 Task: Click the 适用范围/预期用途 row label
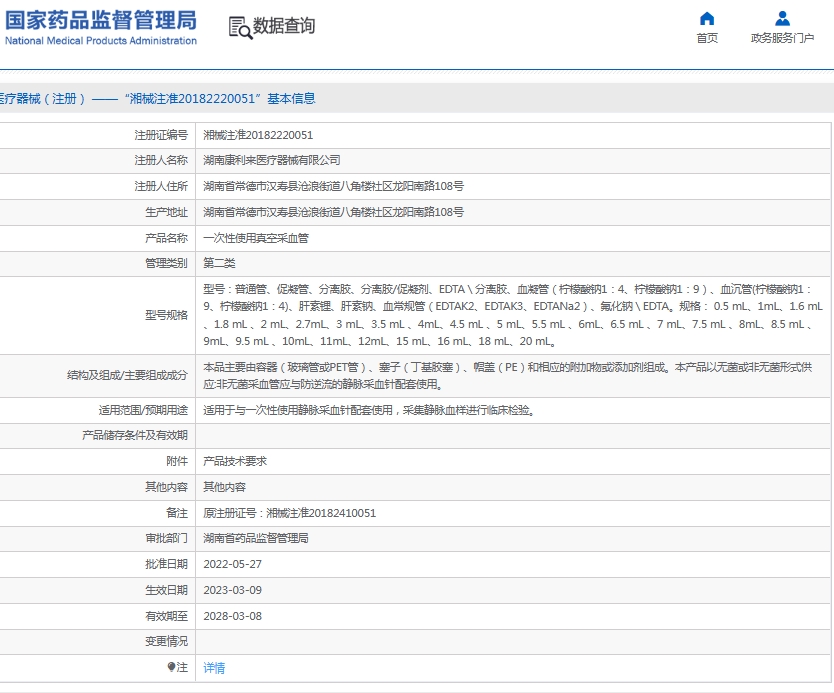click(x=143, y=410)
